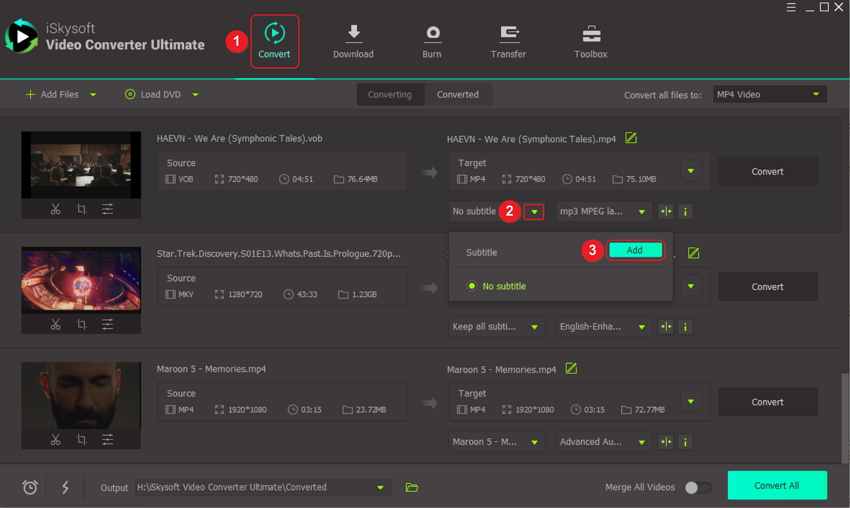The width and height of the screenshot is (850, 508).
Task: Click the scheduler alarm clock icon
Action: (30, 487)
